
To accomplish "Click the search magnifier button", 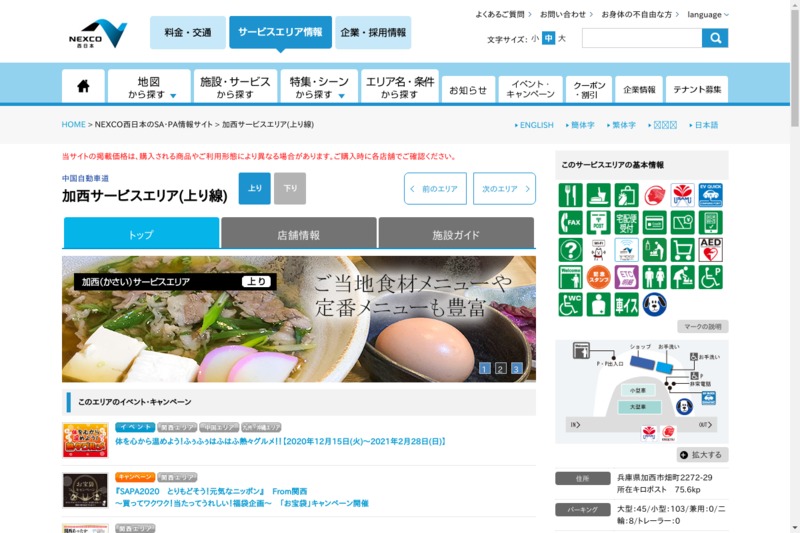I will click(x=715, y=38).
